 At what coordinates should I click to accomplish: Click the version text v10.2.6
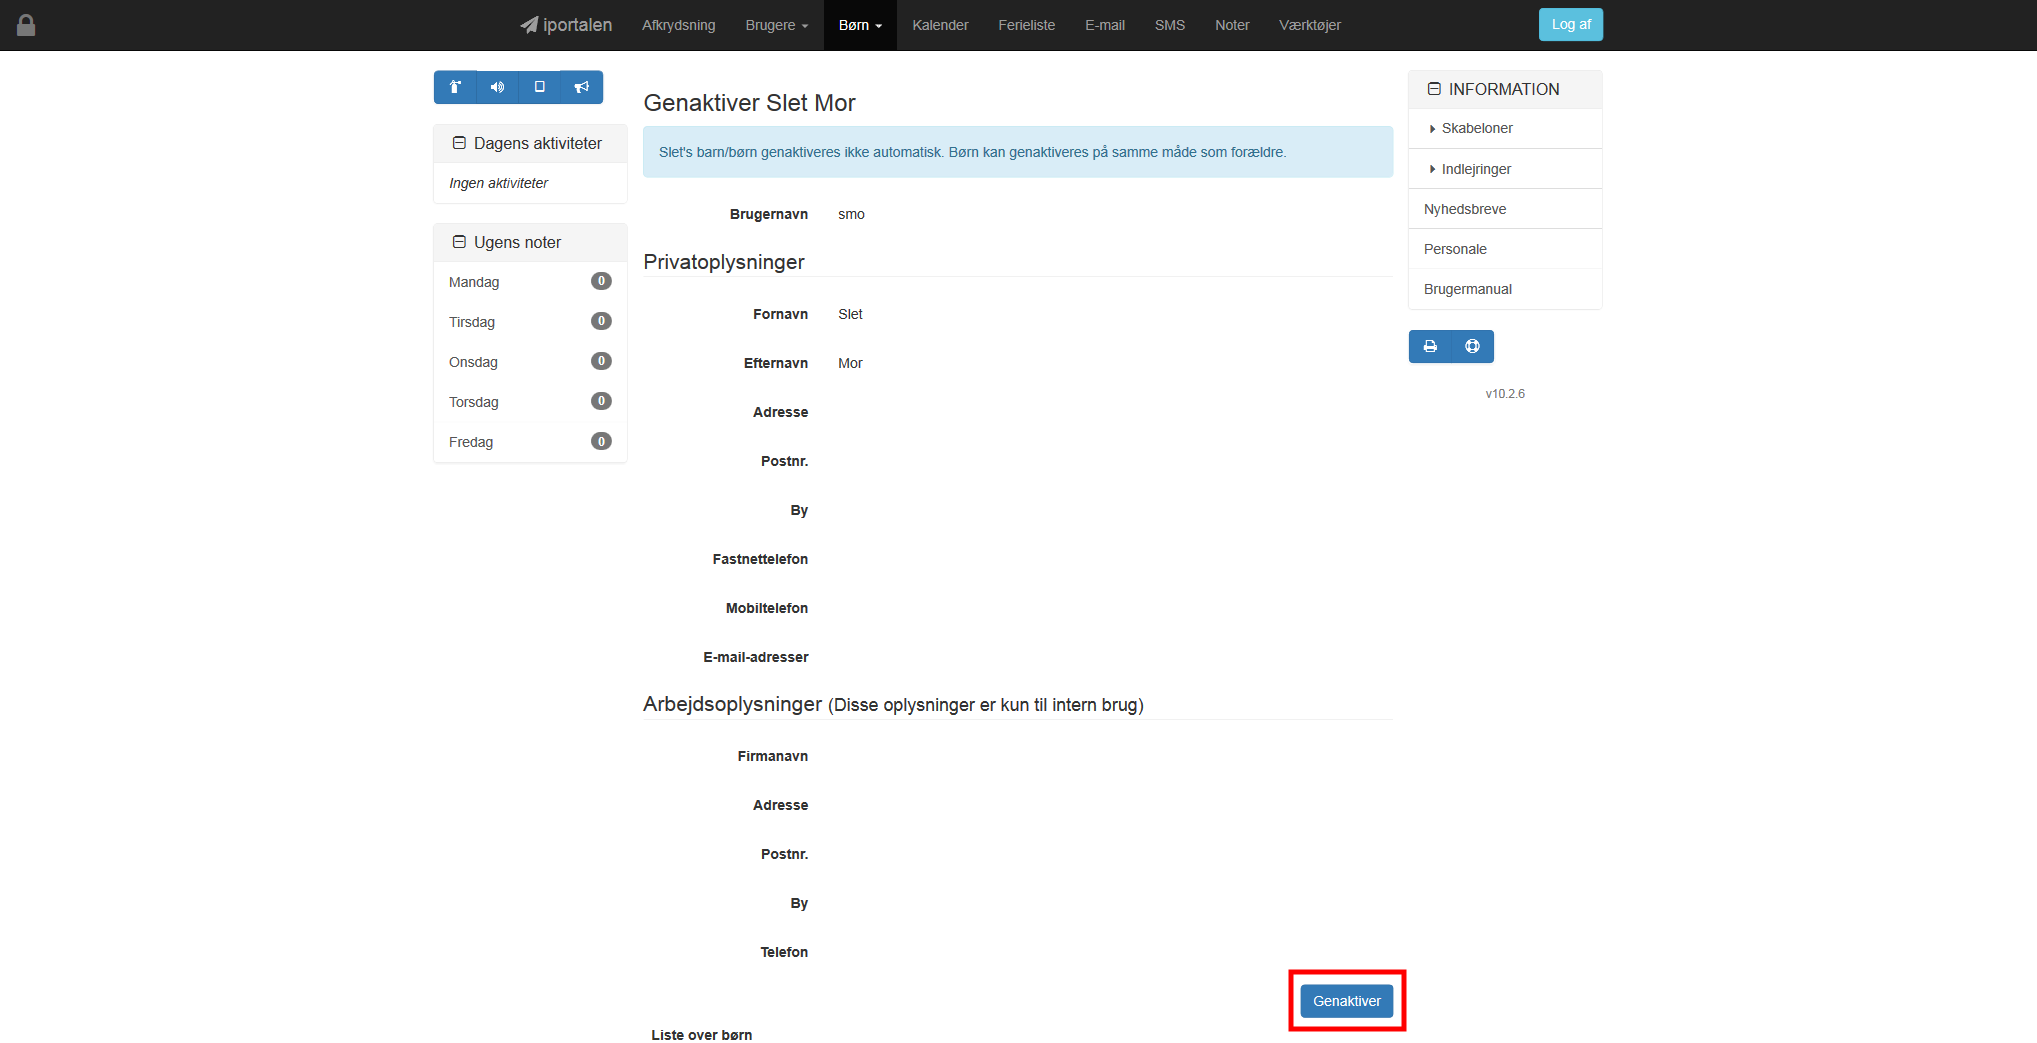1505,394
